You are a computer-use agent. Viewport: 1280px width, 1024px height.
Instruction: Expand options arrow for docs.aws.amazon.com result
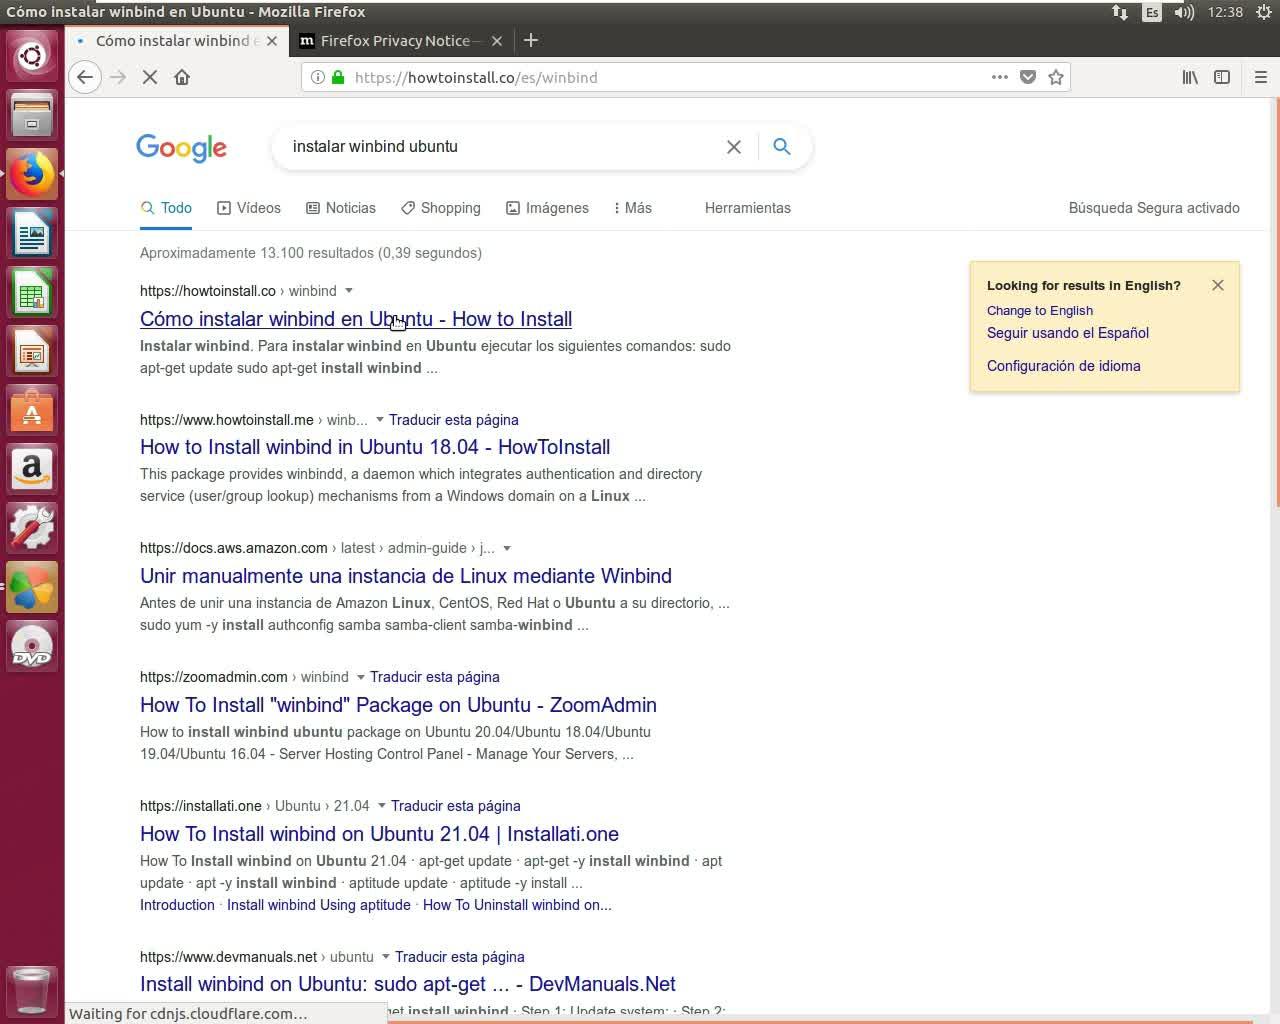click(507, 548)
